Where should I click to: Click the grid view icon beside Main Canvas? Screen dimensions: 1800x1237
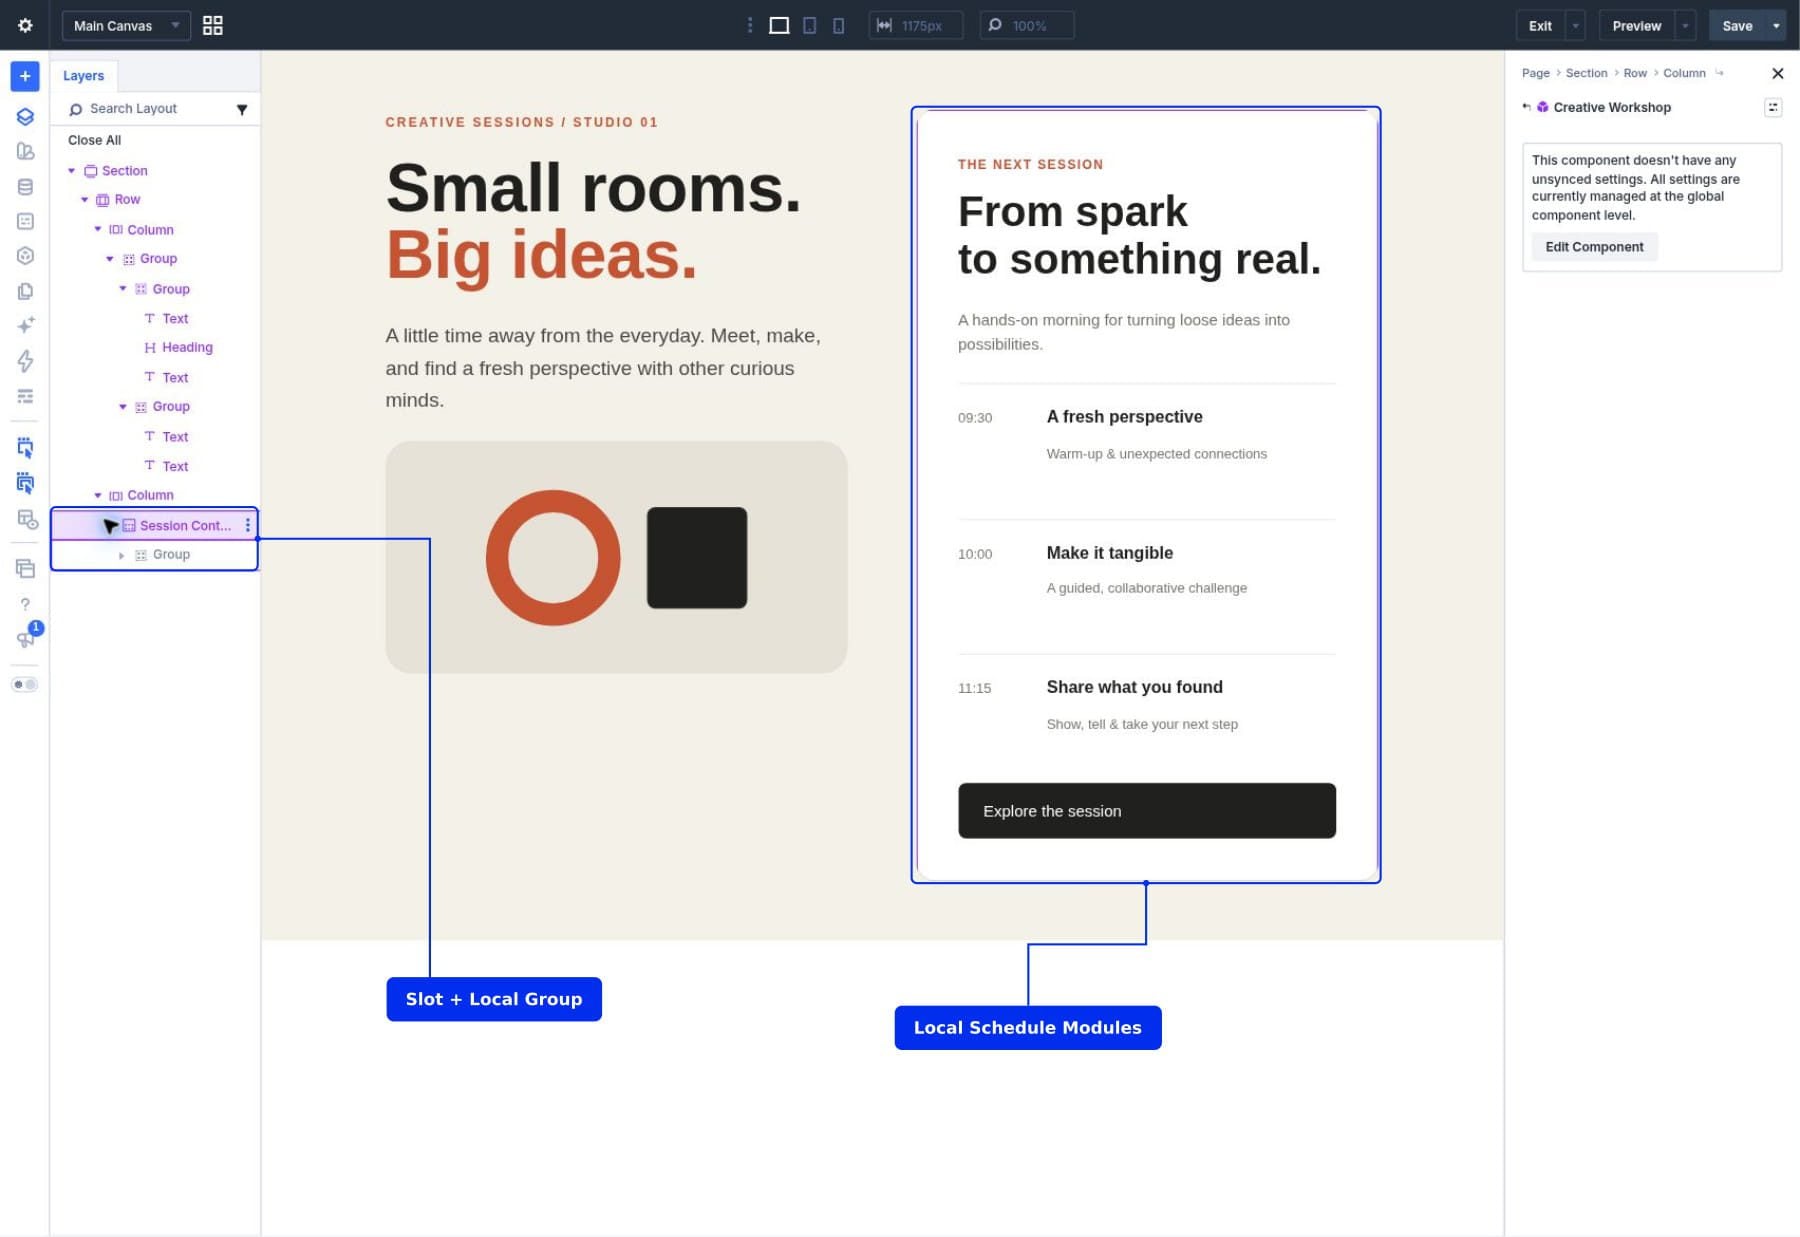point(213,26)
